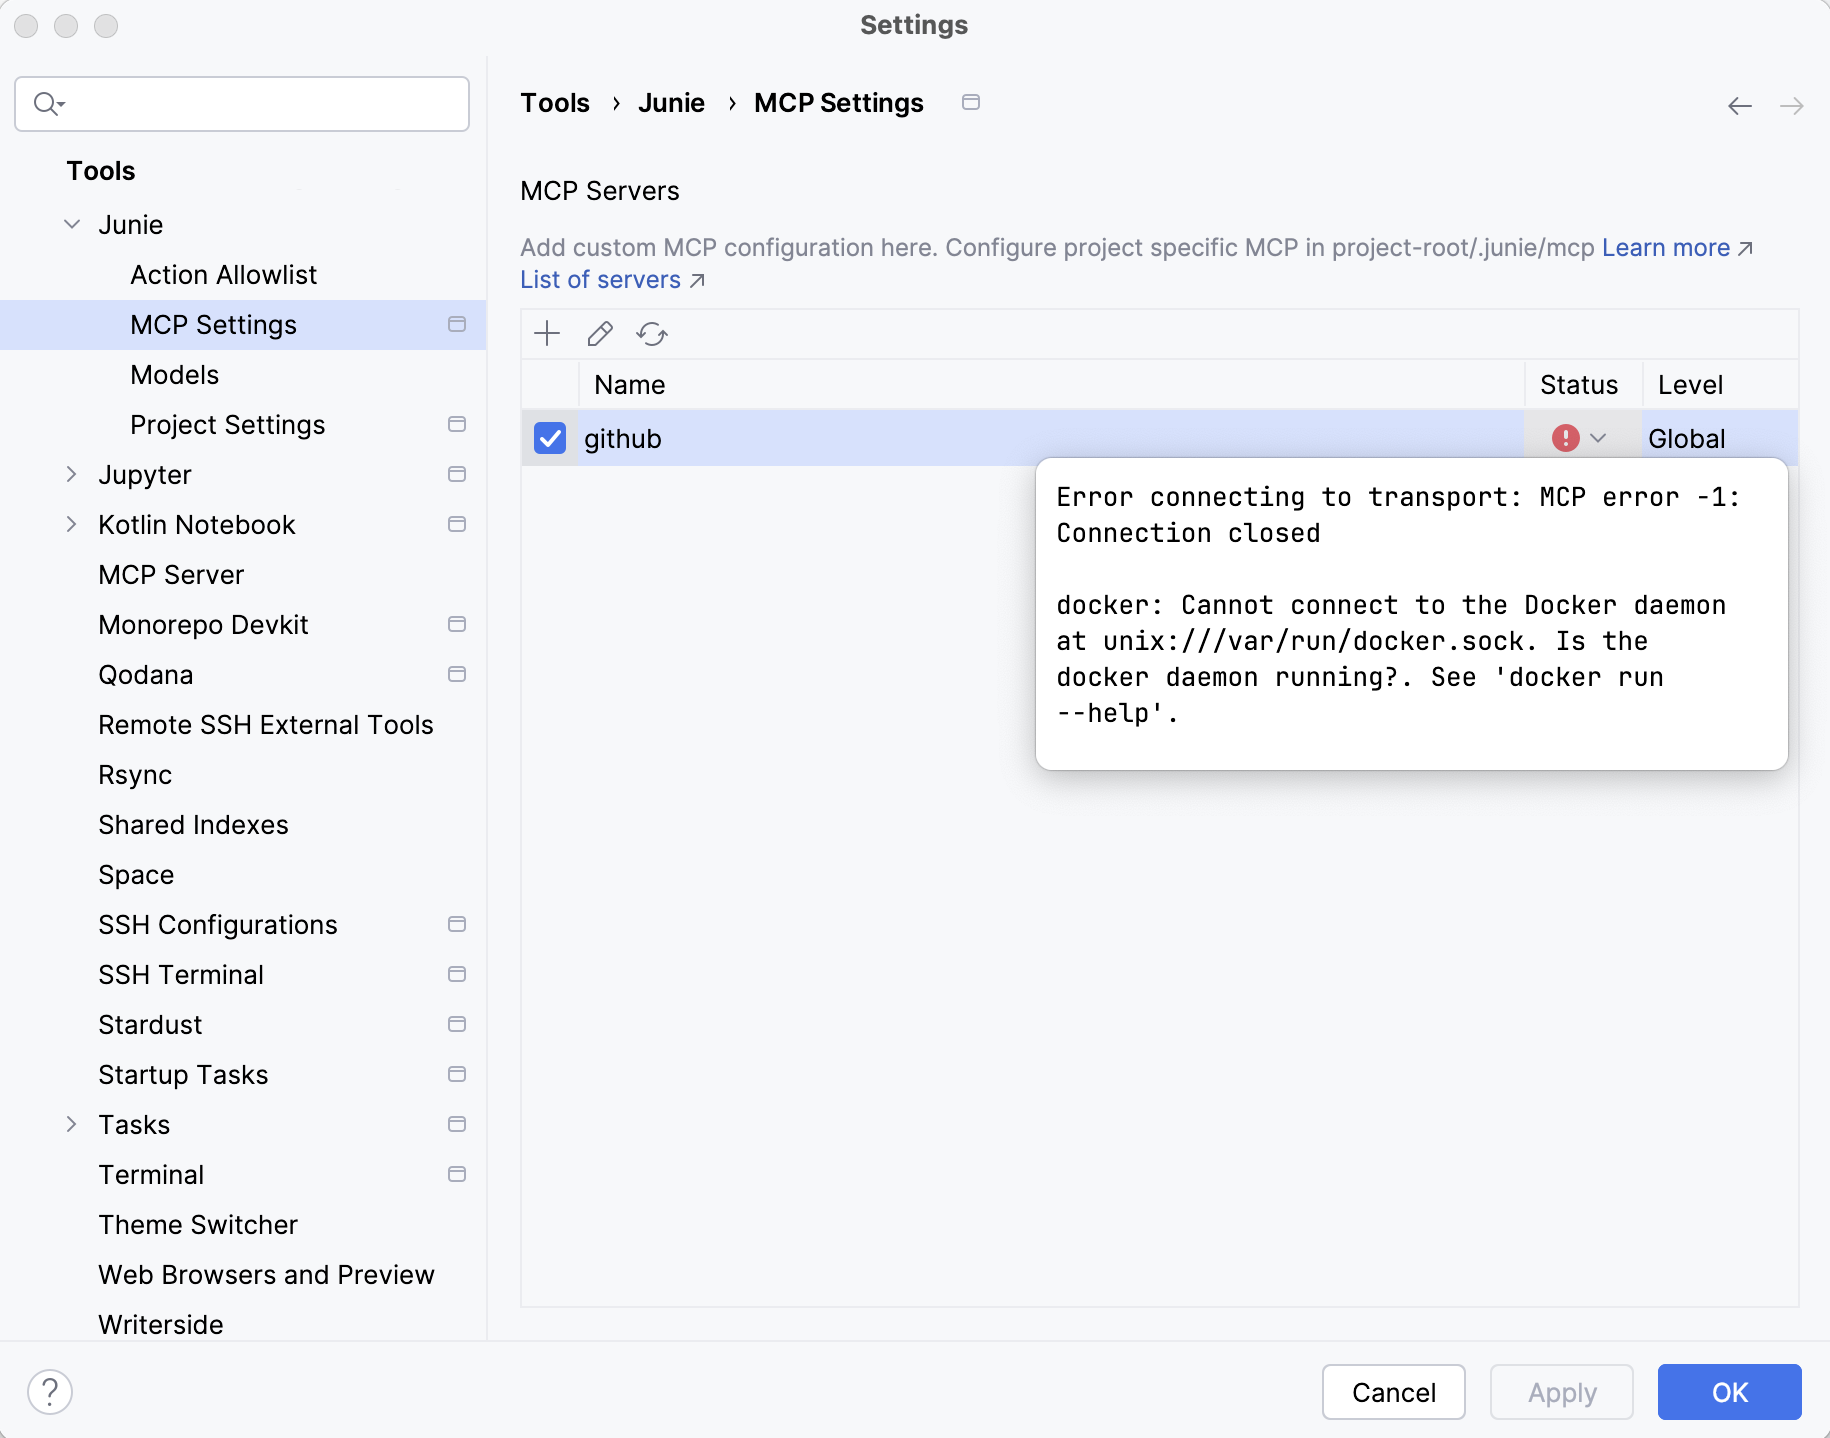The width and height of the screenshot is (1830, 1438).
Task: Select MCP Settings in the sidebar
Action: [x=213, y=324]
